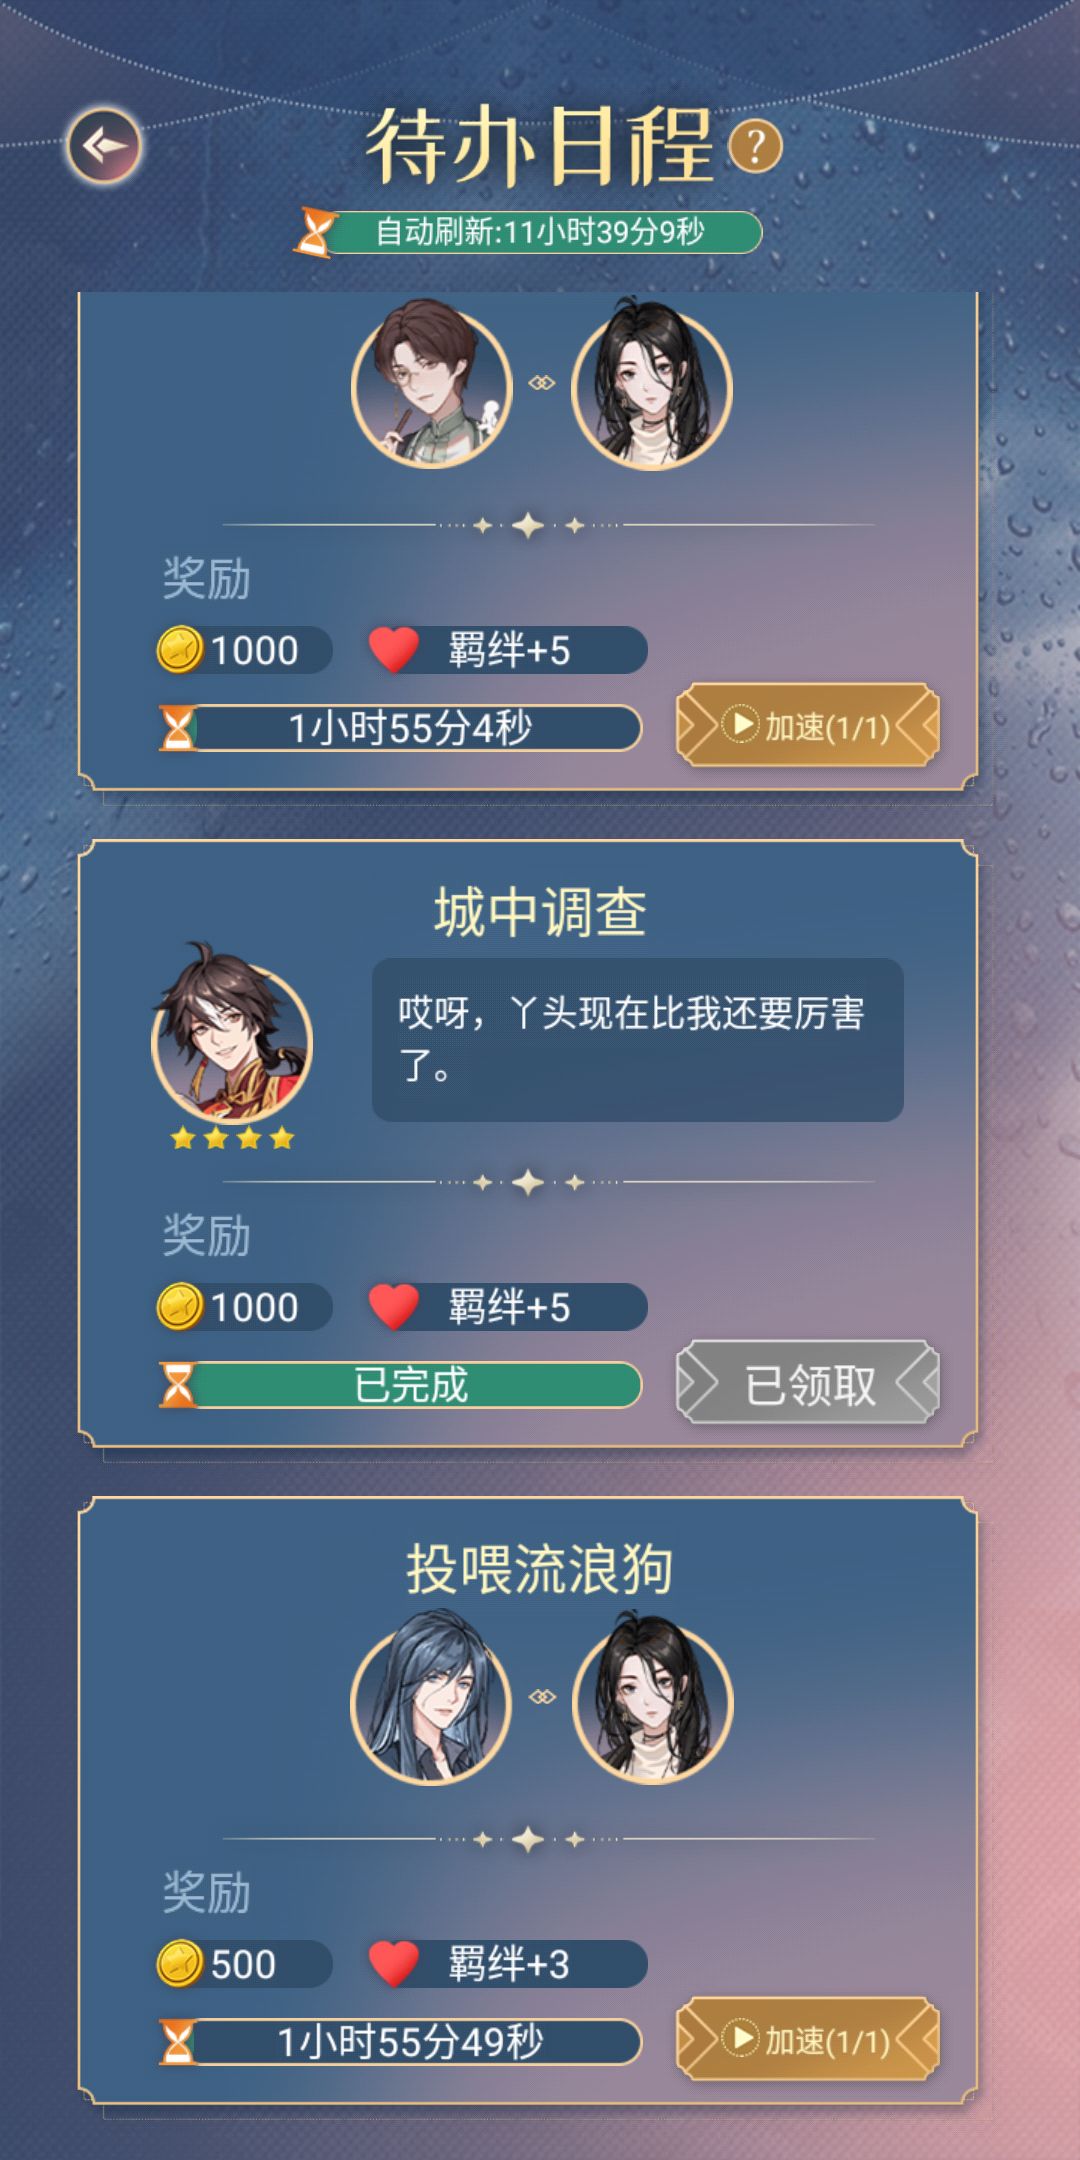Tap the 1小时55分4秒 countdown bar

click(400, 728)
